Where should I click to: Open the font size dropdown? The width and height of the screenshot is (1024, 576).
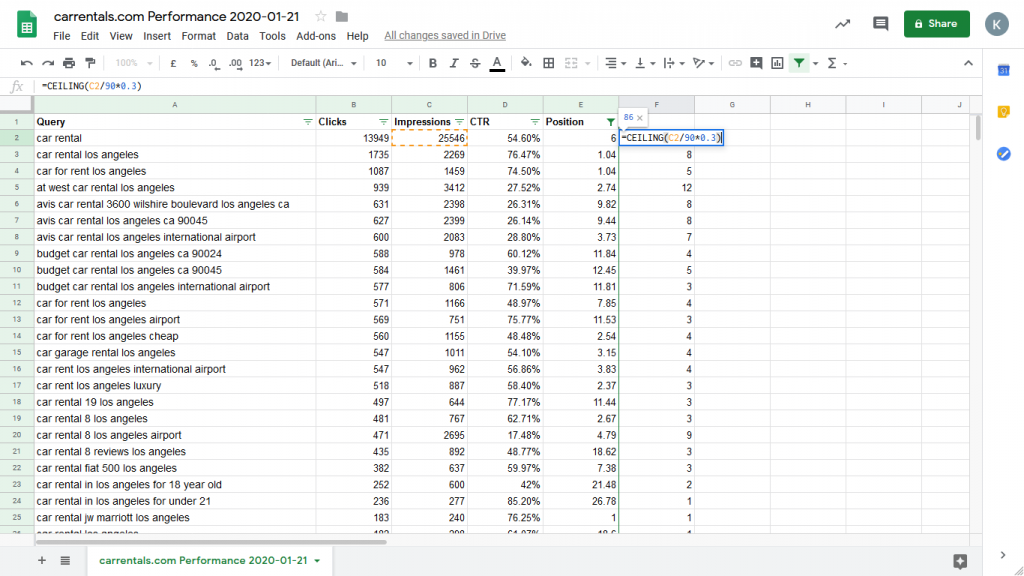coord(394,63)
